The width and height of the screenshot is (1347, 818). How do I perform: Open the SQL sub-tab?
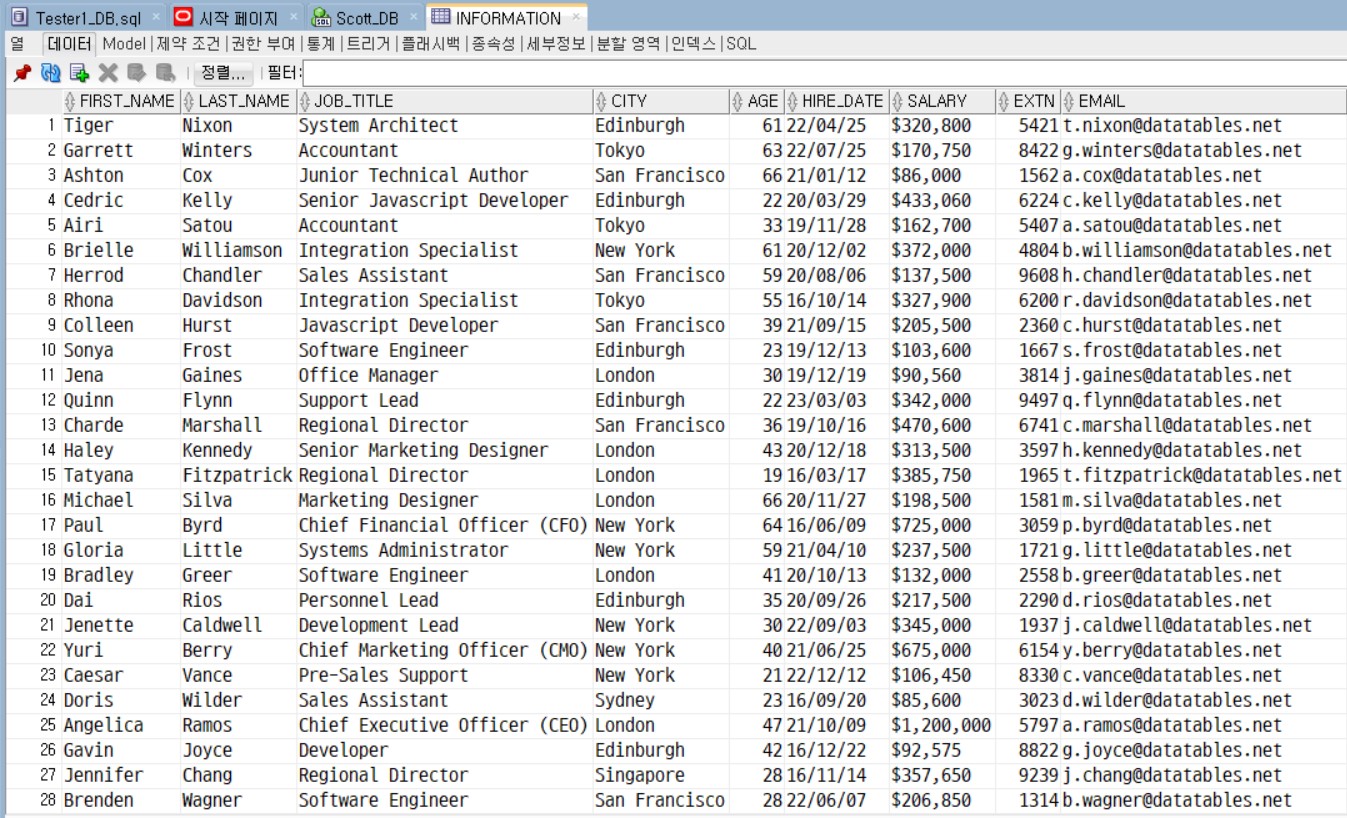pos(741,44)
